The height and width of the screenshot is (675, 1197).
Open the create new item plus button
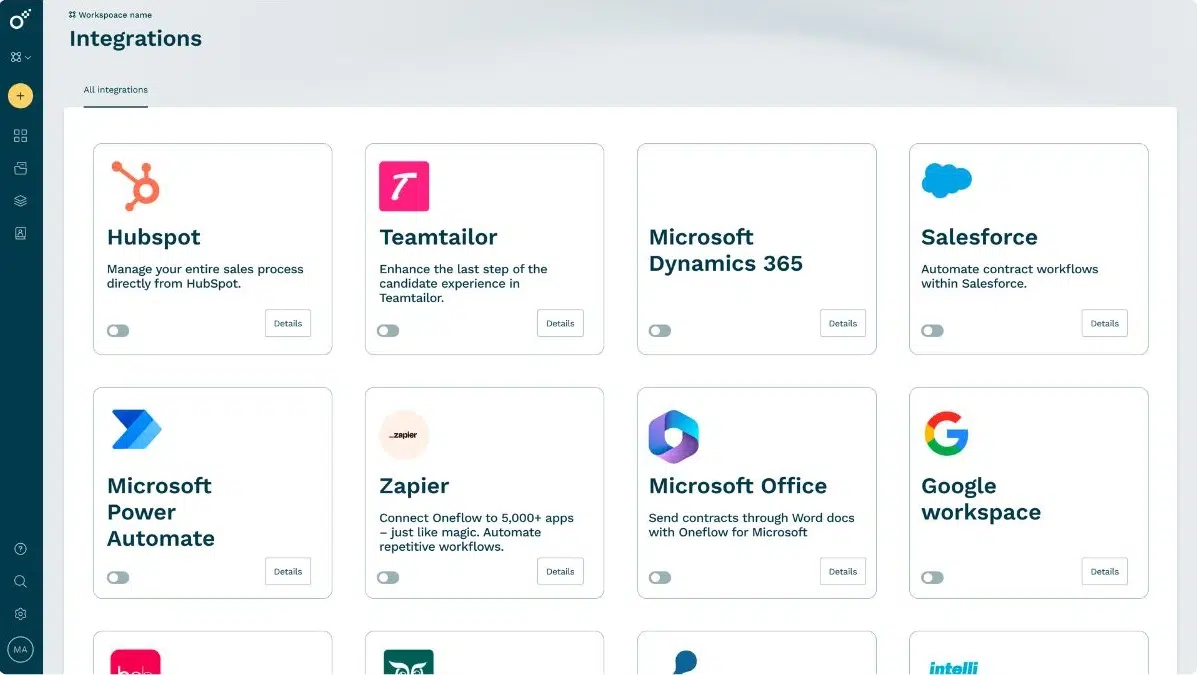pyautogui.click(x=20, y=96)
